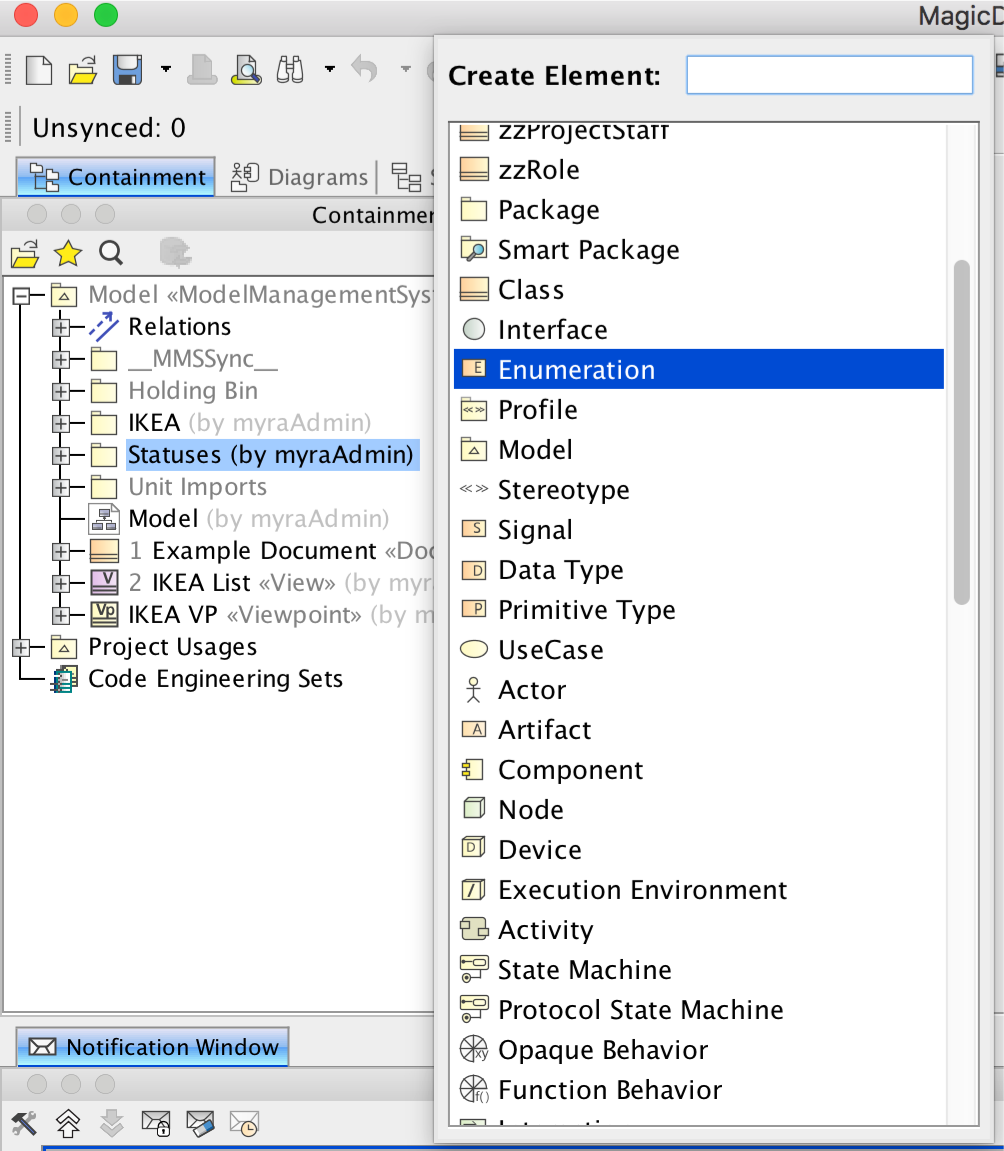The width and height of the screenshot is (1004, 1151).
Task: Expand the IKEA package
Action: coord(61,424)
